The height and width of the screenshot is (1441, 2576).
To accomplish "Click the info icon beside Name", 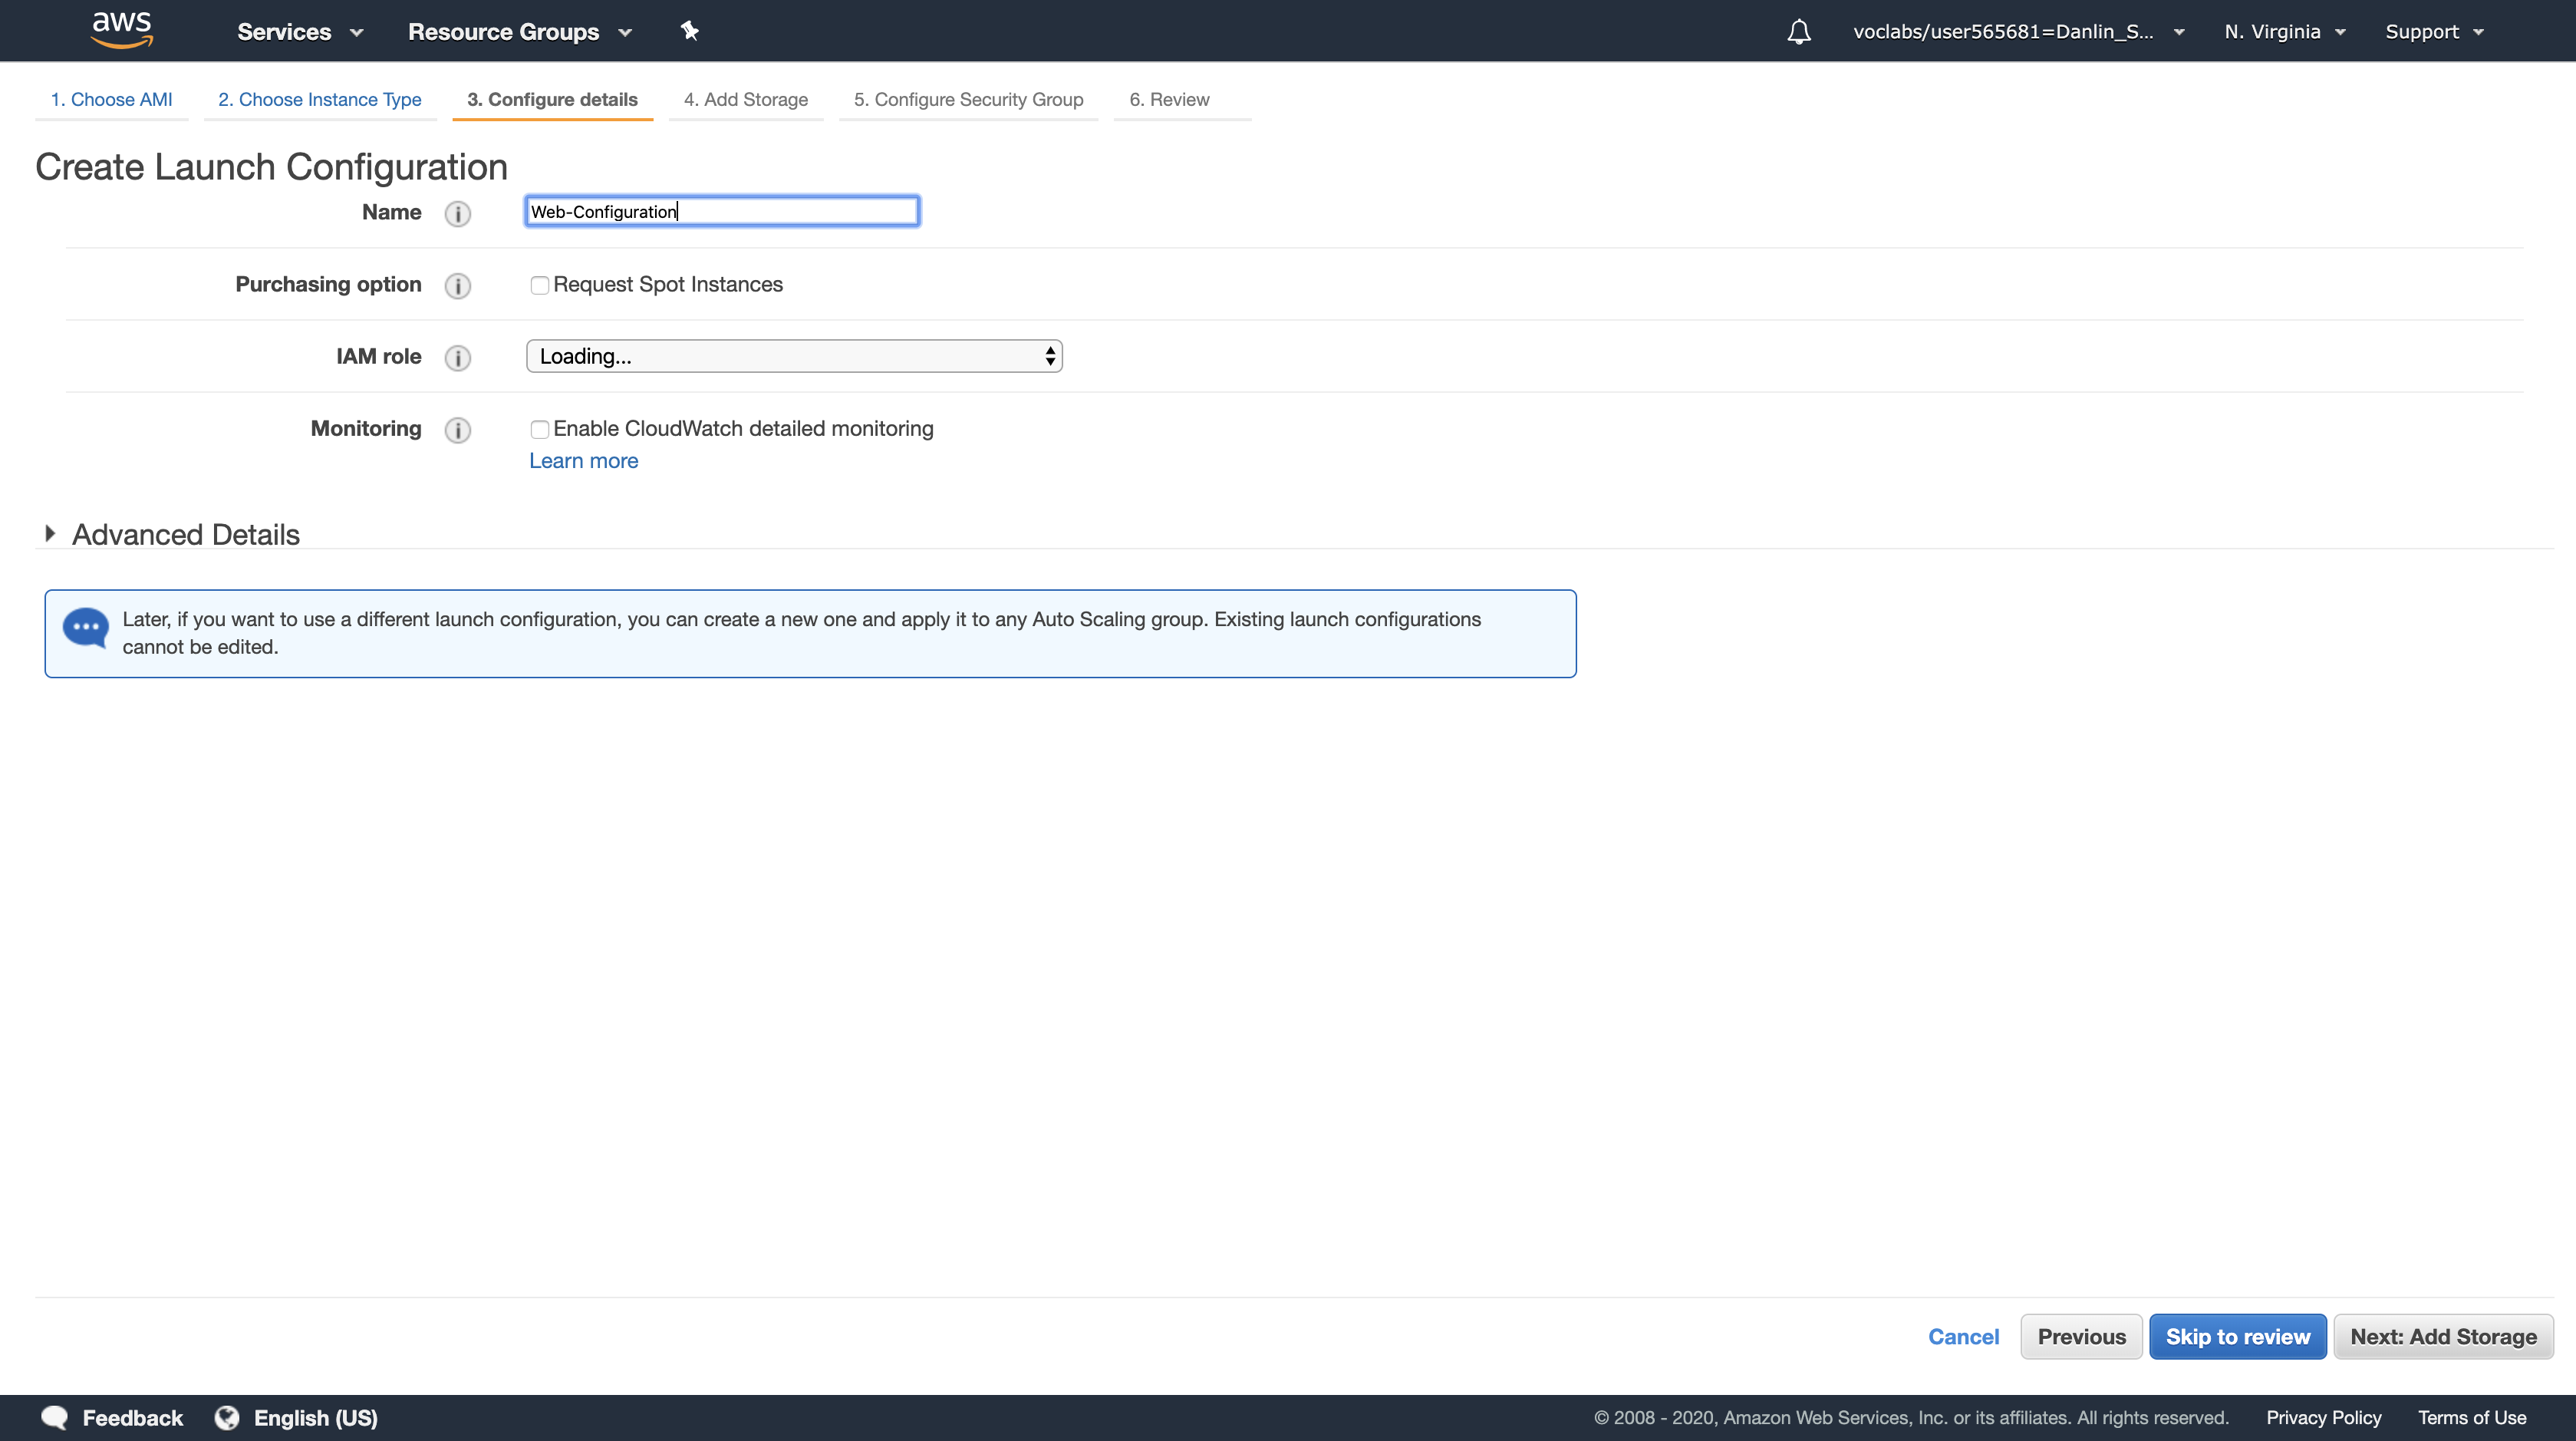I will coord(457,213).
